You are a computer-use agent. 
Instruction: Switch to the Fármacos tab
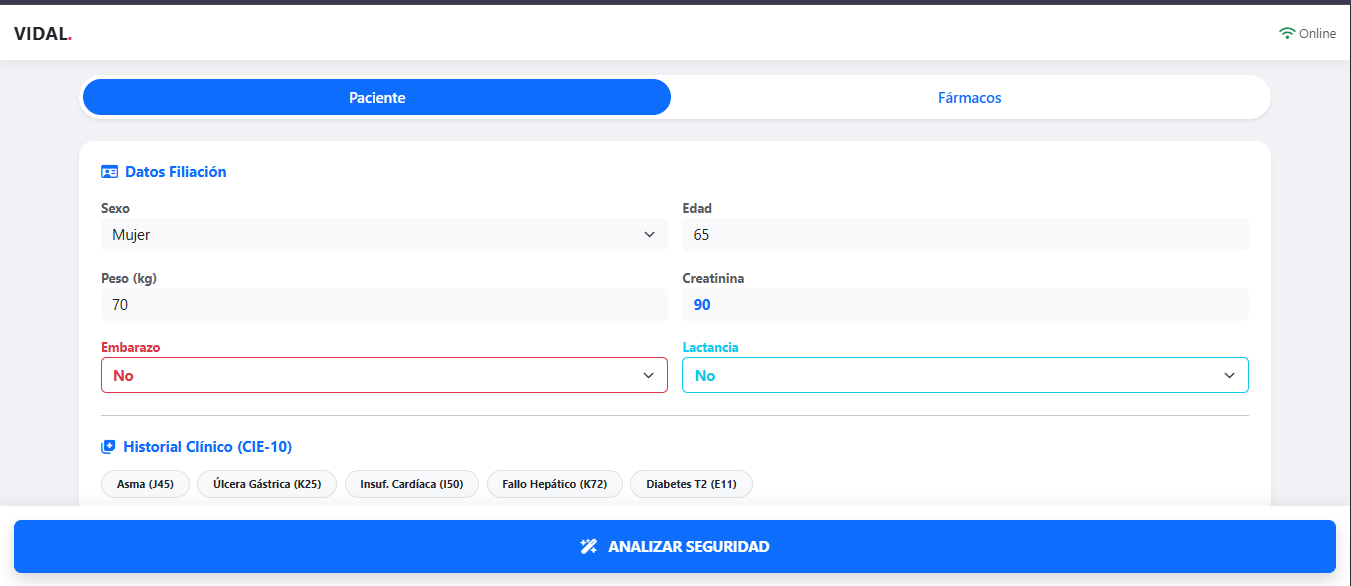click(969, 98)
